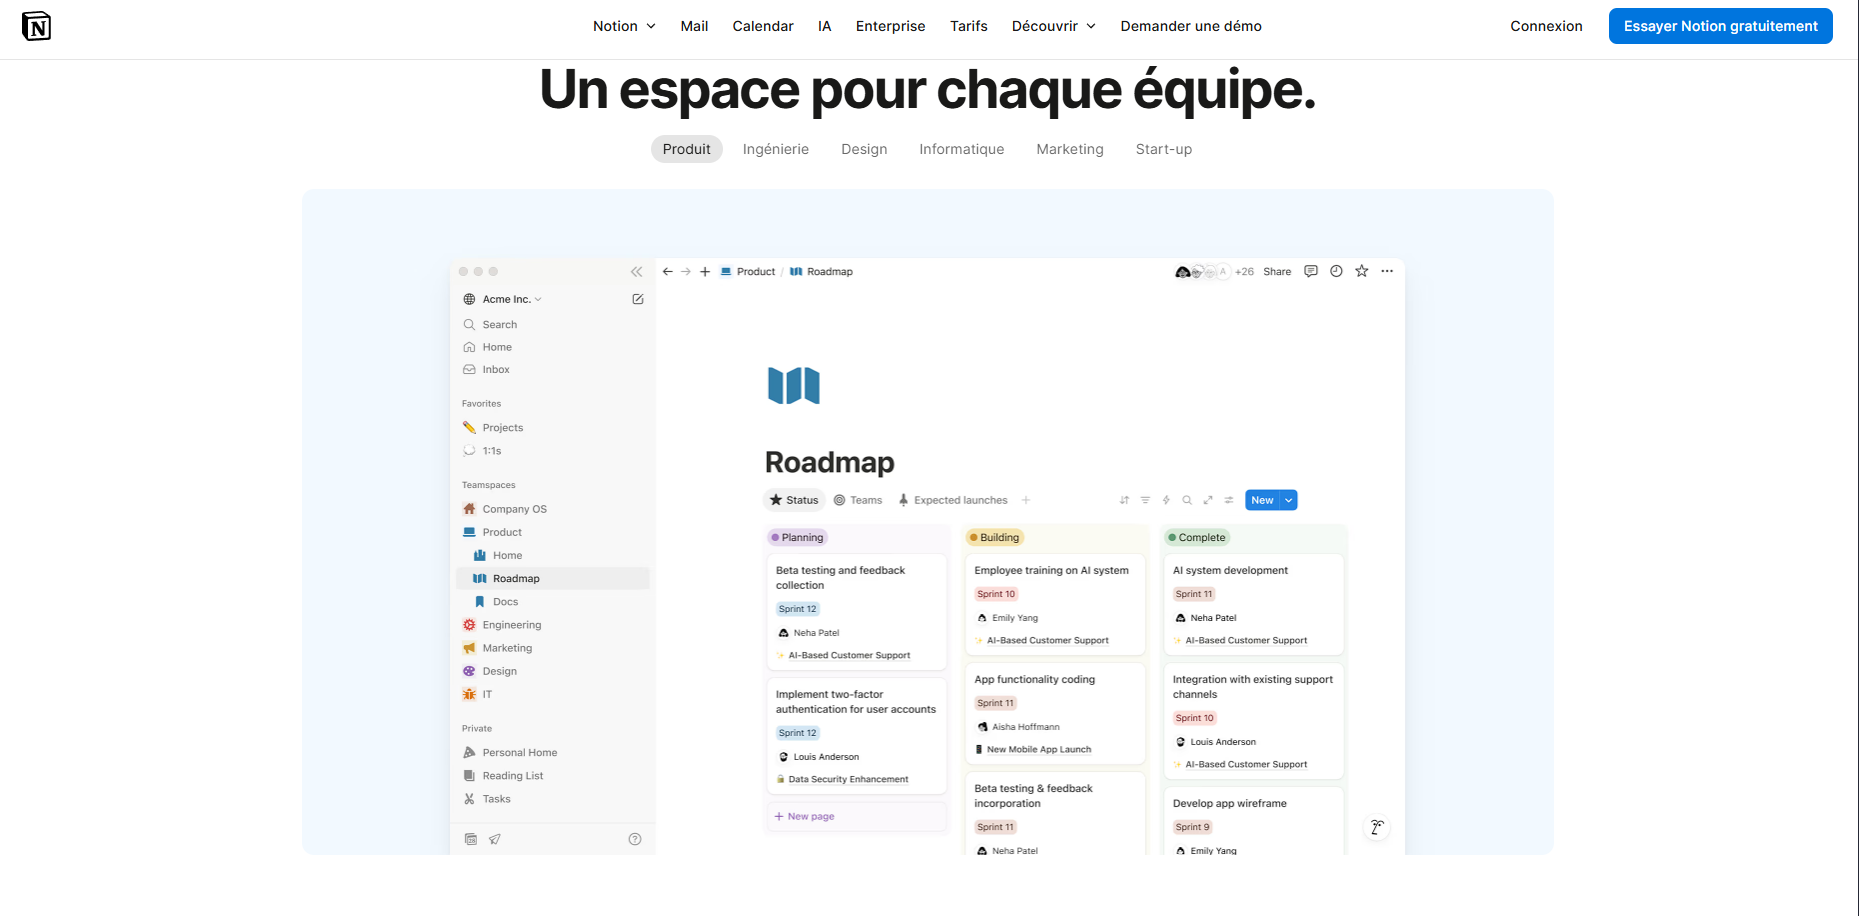Click the help question mark icon
This screenshot has width=1859, height=916.
635,839
